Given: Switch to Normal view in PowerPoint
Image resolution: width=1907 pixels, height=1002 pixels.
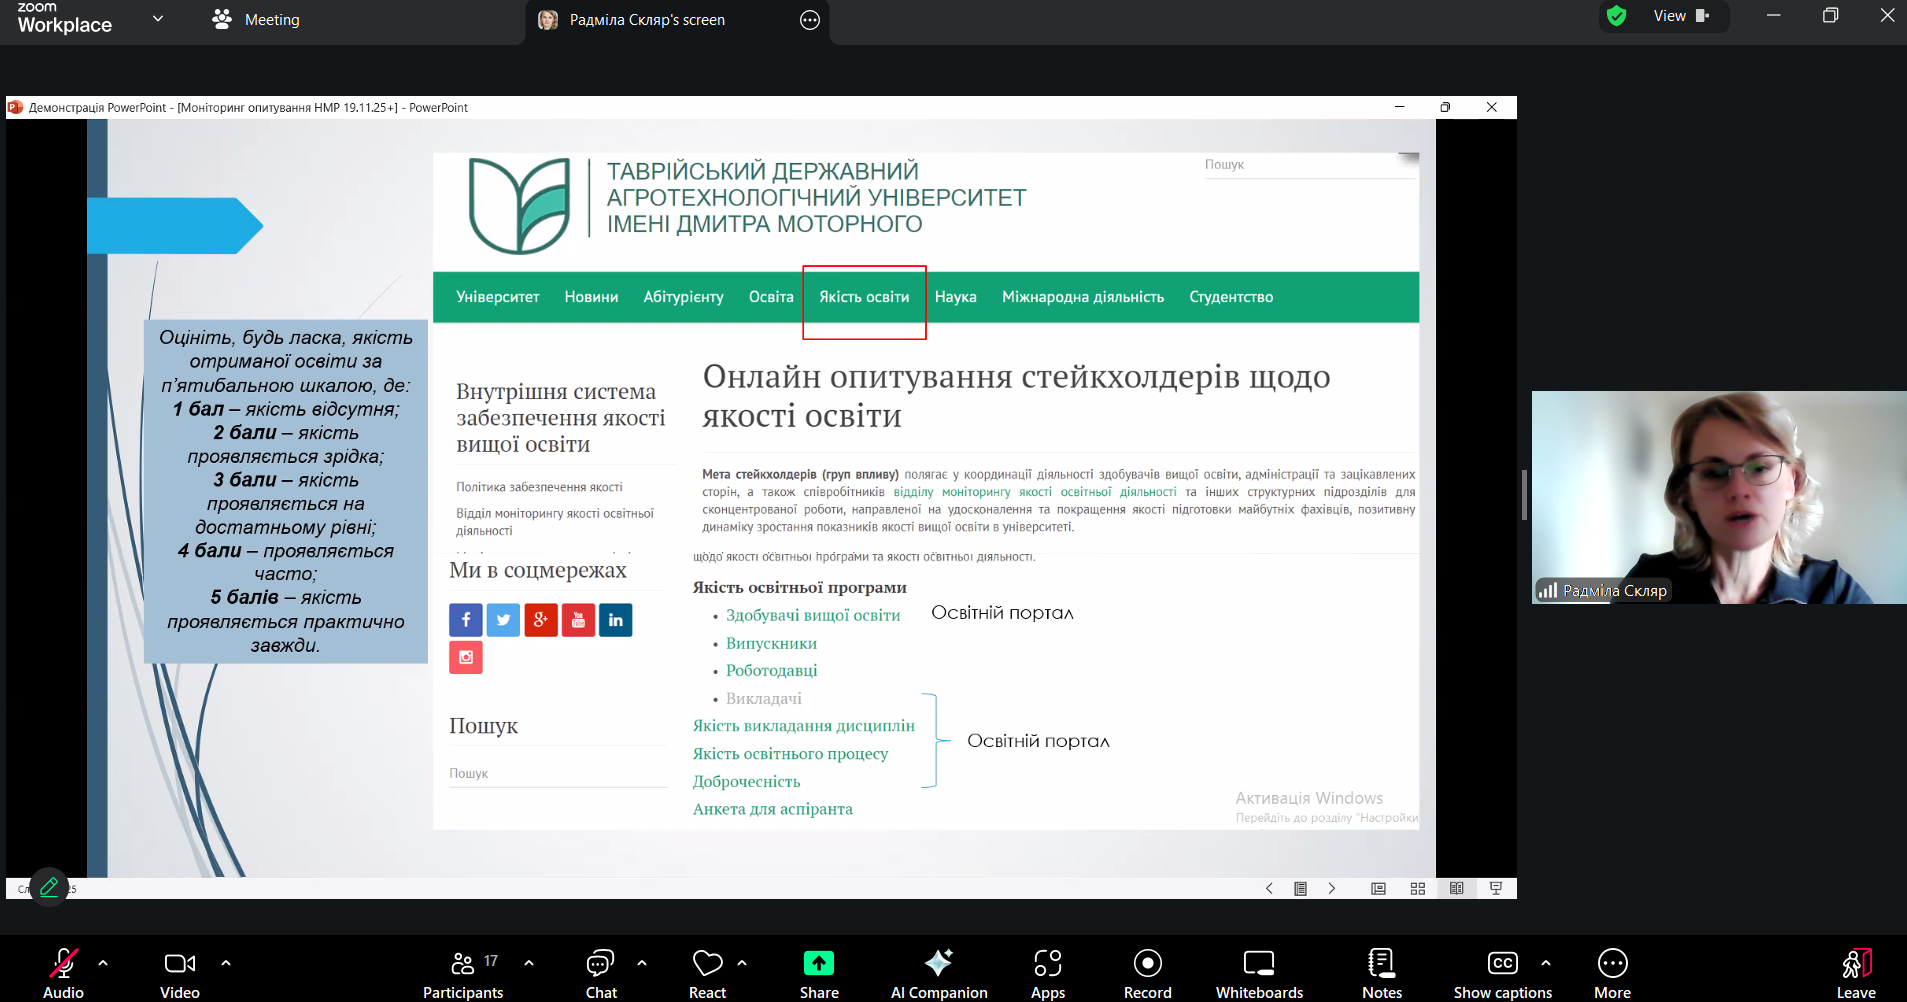Looking at the screenshot, I should click(x=1378, y=888).
